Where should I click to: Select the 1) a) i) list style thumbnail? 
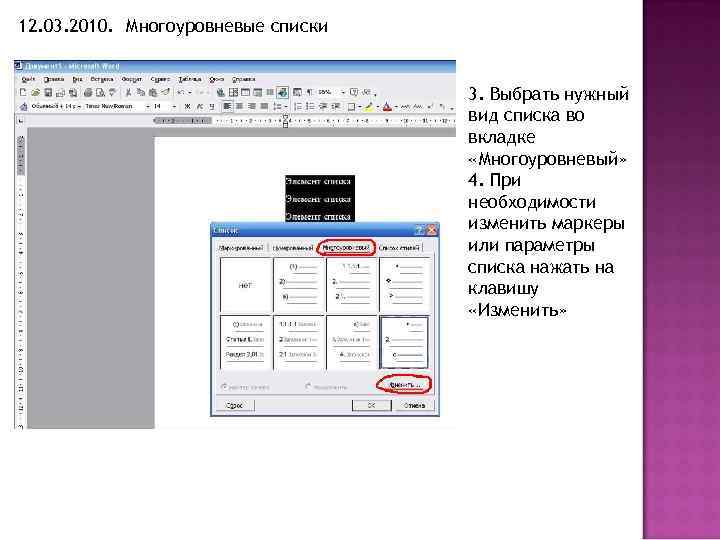(x=299, y=285)
